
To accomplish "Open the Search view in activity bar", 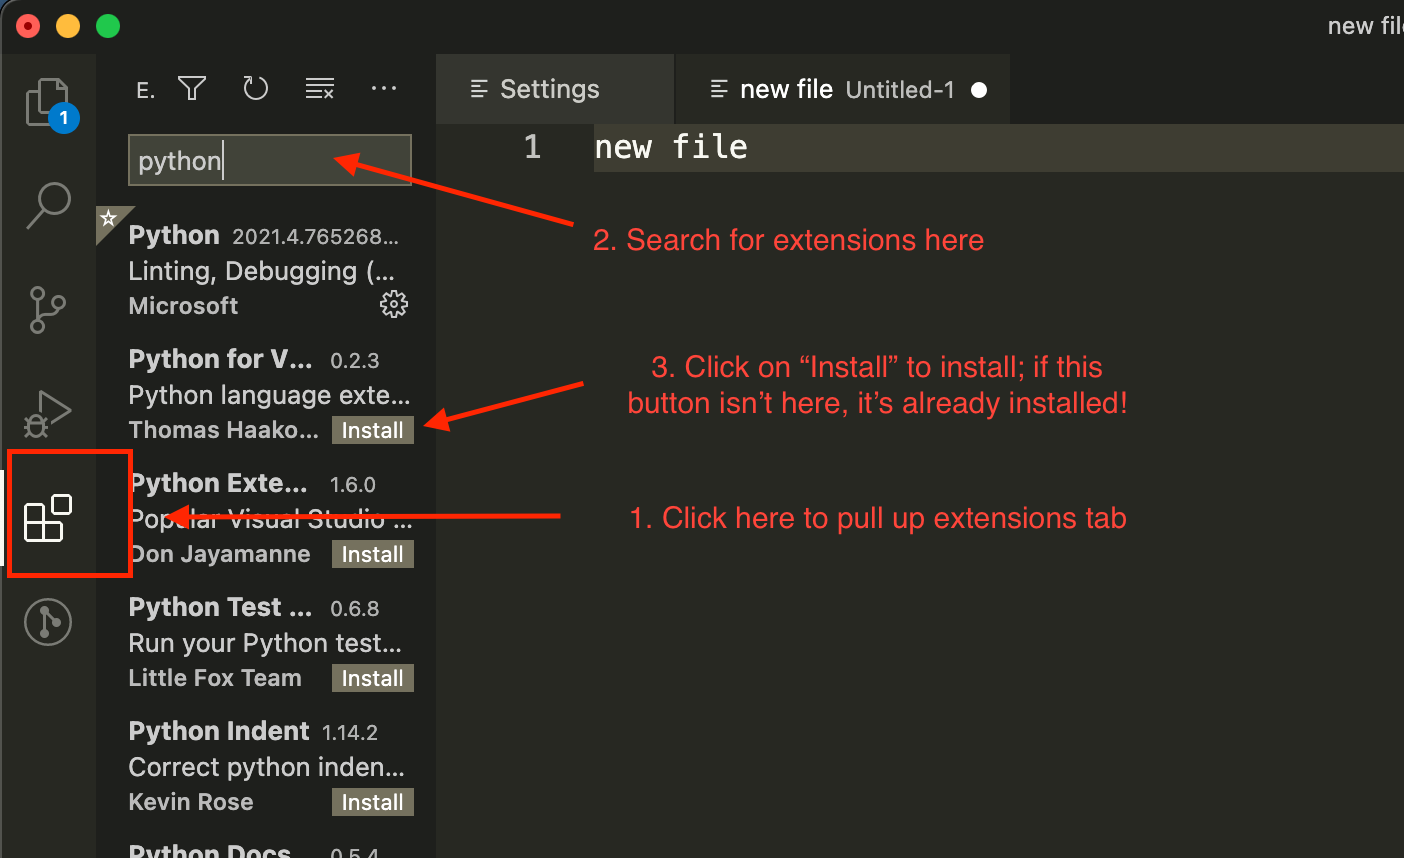I will coord(48,205).
